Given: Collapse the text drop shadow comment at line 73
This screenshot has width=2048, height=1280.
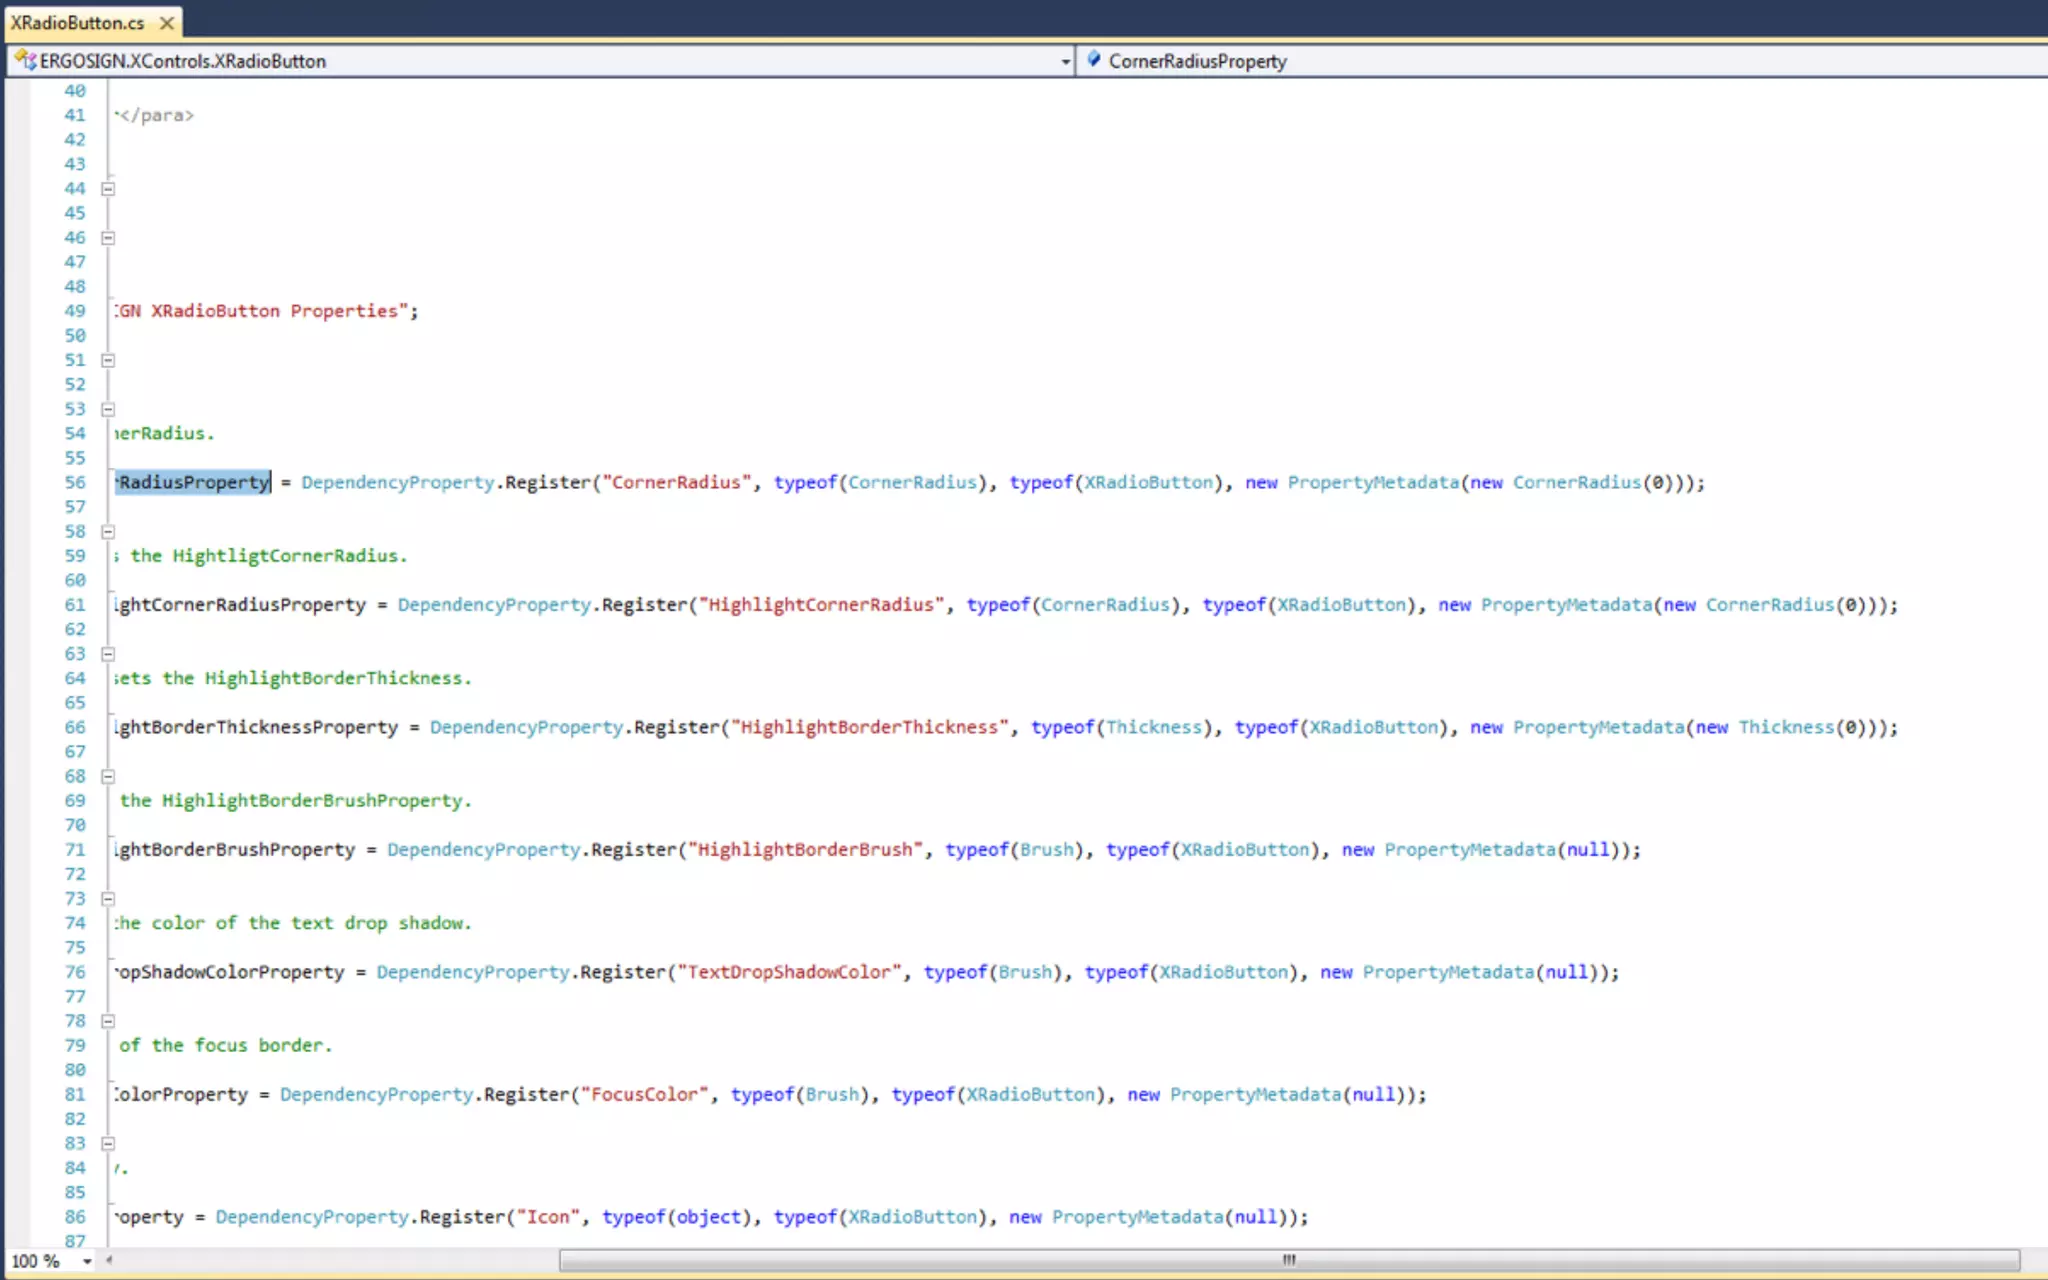Looking at the screenshot, I should point(108,898).
